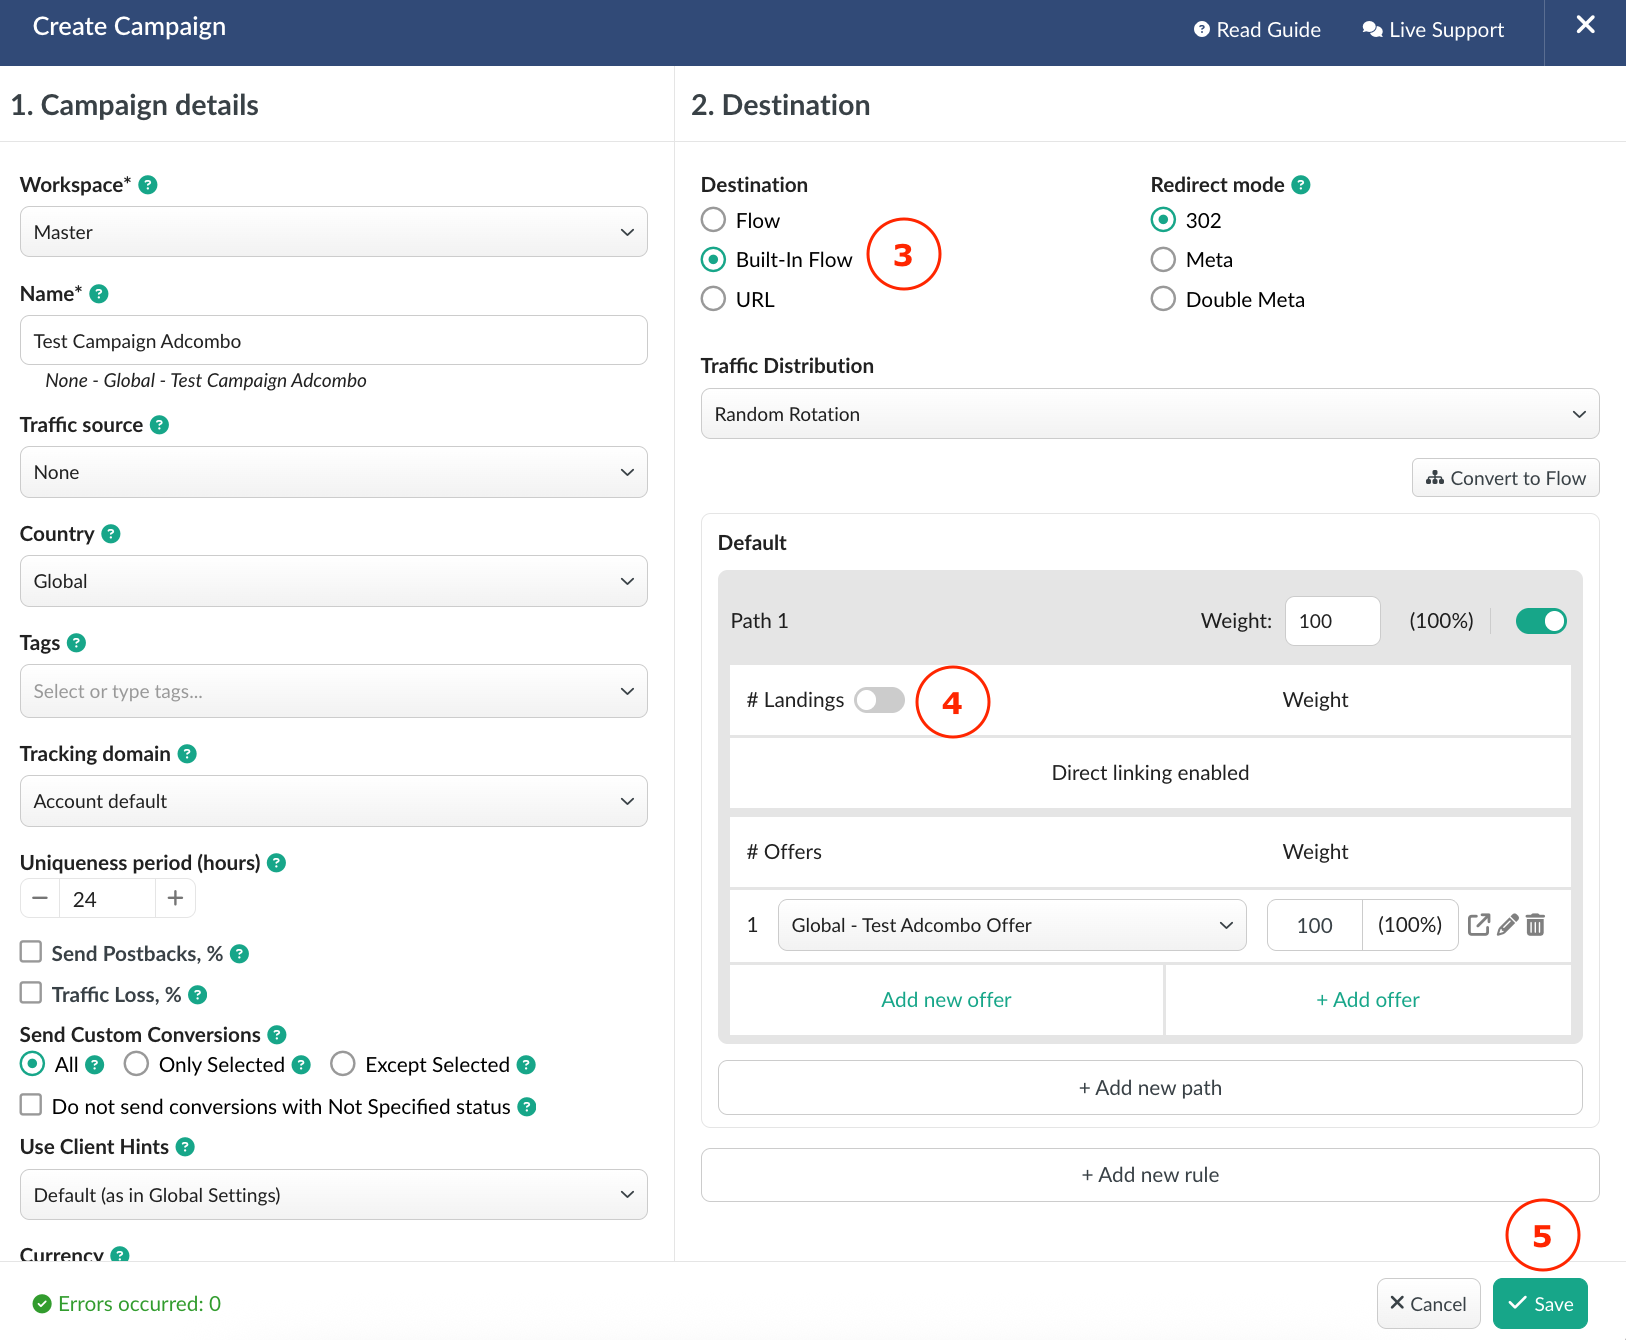Enable the Landings toggle switch
Viewport: 1626px width, 1340px height.
(879, 700)
